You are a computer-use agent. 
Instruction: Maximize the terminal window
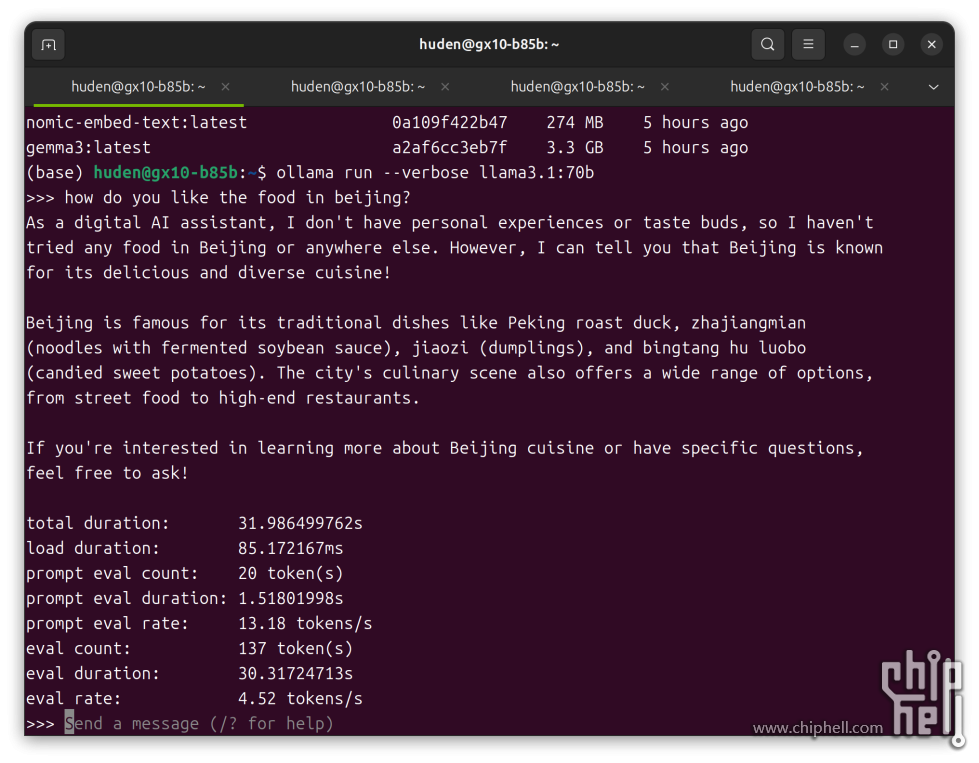[x=893, y=45]
